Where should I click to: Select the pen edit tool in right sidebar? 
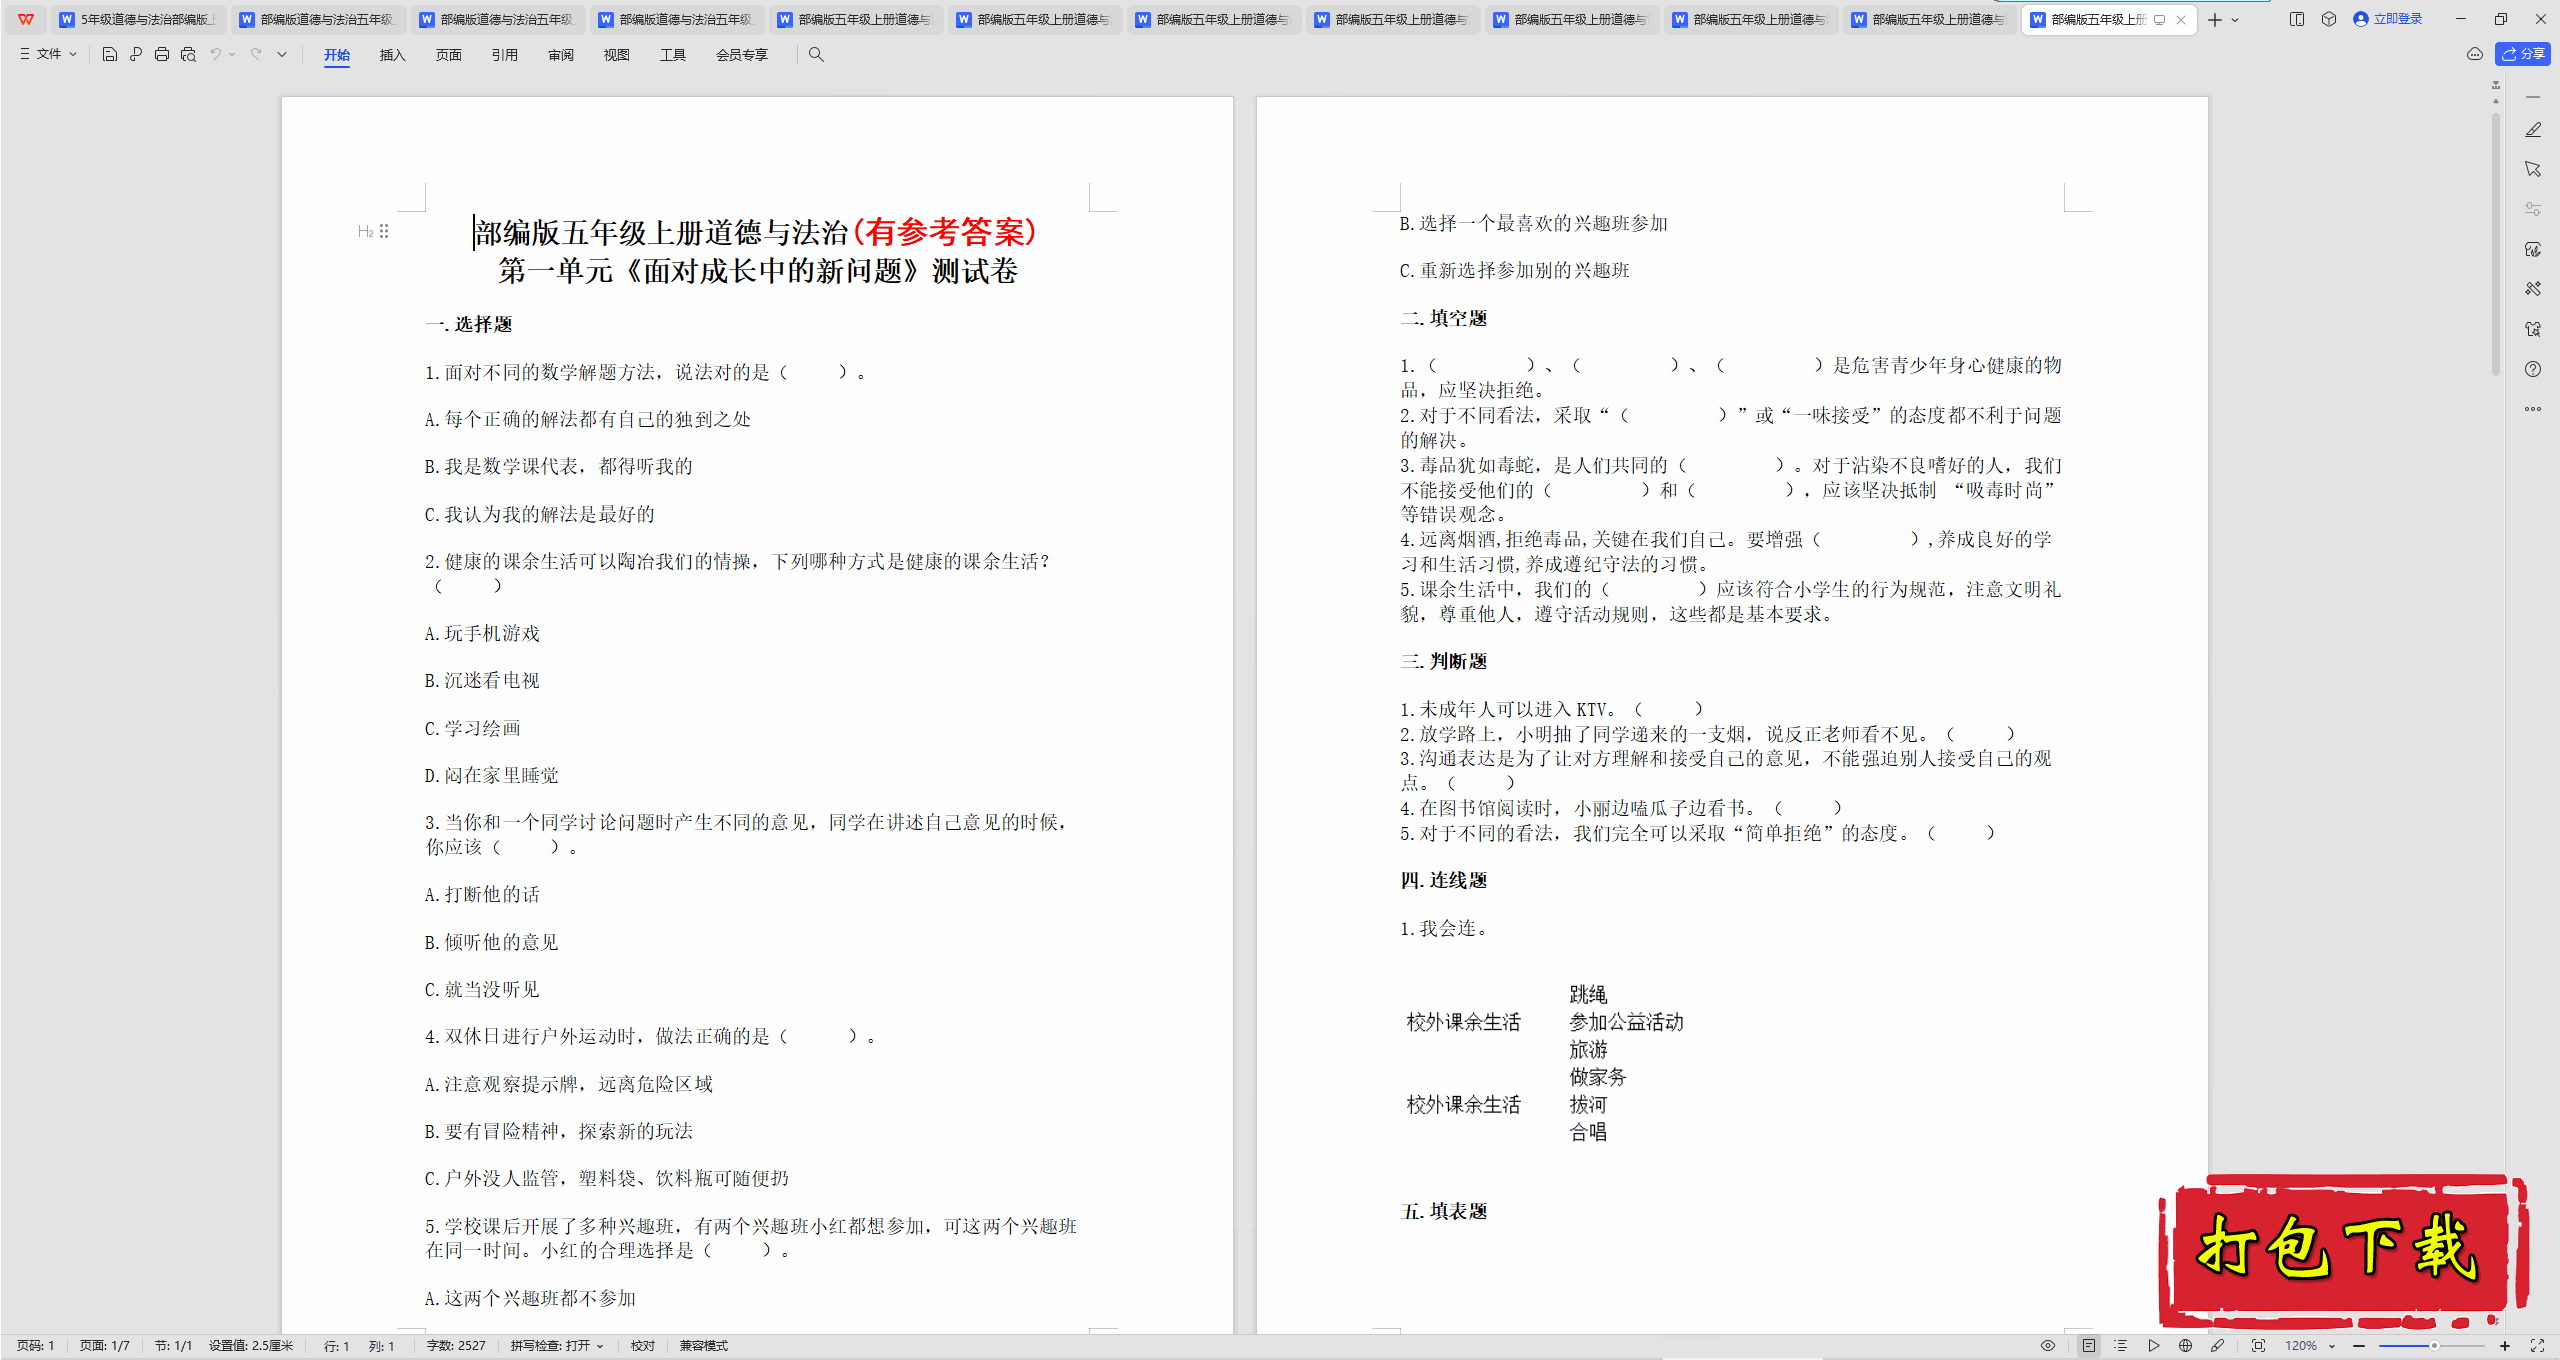point(2533,130)
